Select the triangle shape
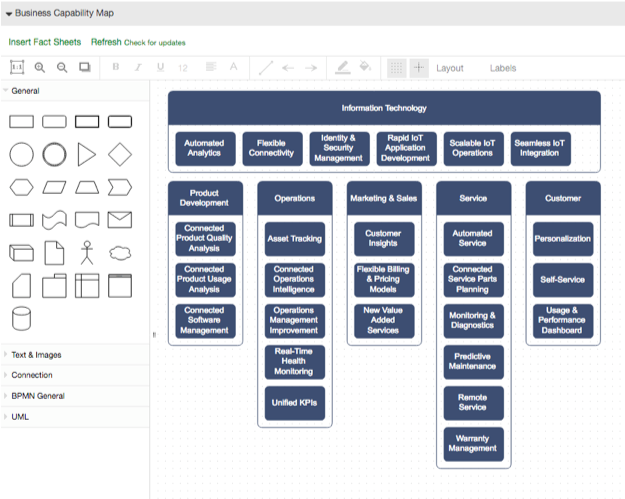The height and width of the screenshot is (499, 625). coord(87,154)
